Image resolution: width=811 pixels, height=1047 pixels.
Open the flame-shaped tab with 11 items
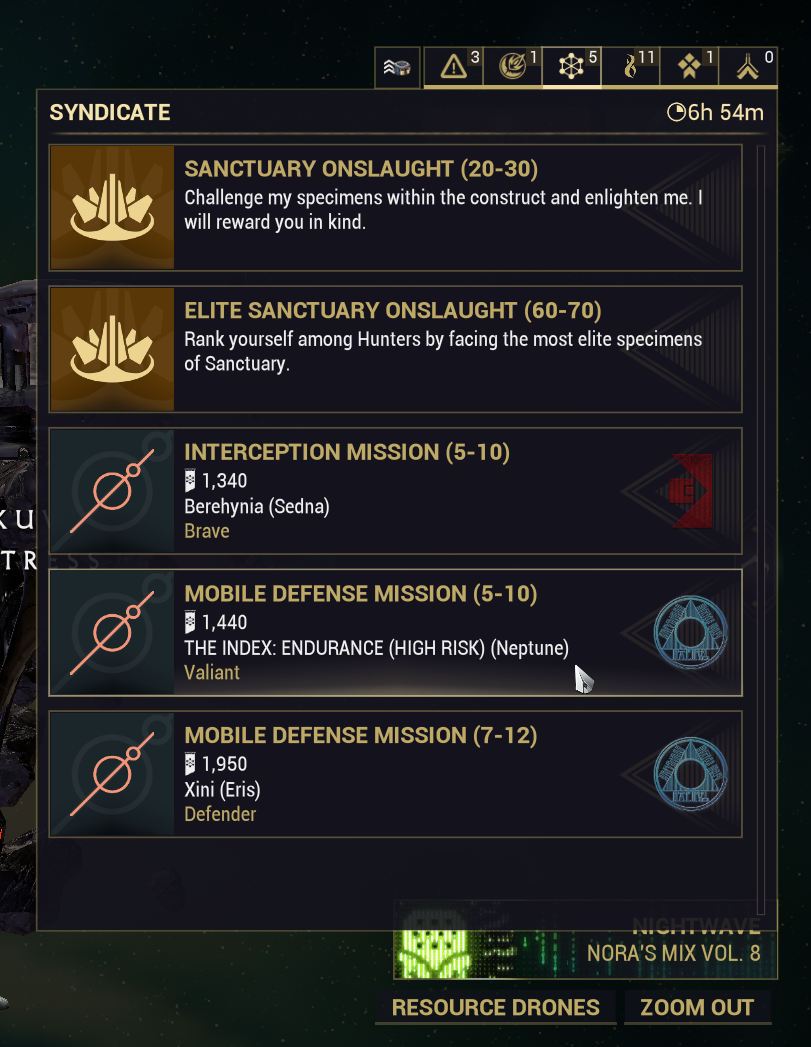[x=630, y=67]
